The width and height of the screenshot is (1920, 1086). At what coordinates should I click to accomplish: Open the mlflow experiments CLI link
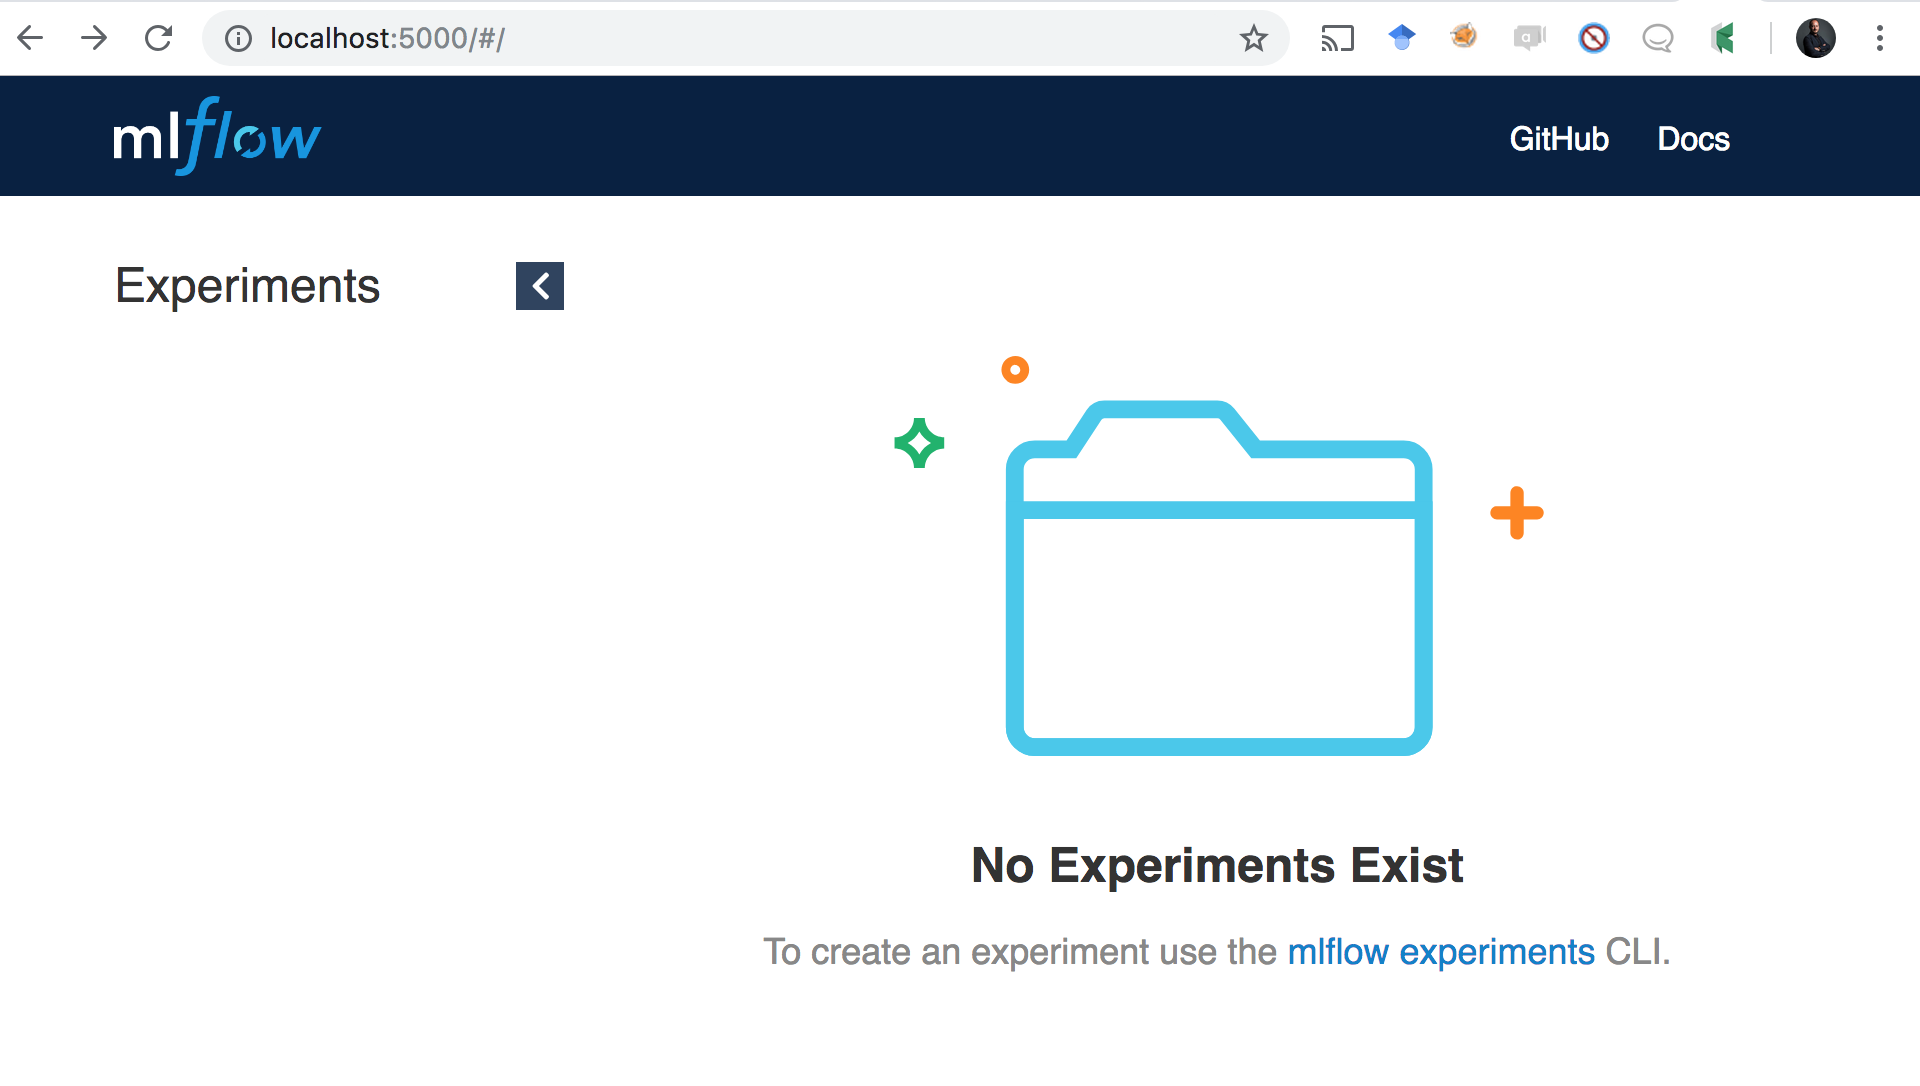click(x=1440, y=952)
